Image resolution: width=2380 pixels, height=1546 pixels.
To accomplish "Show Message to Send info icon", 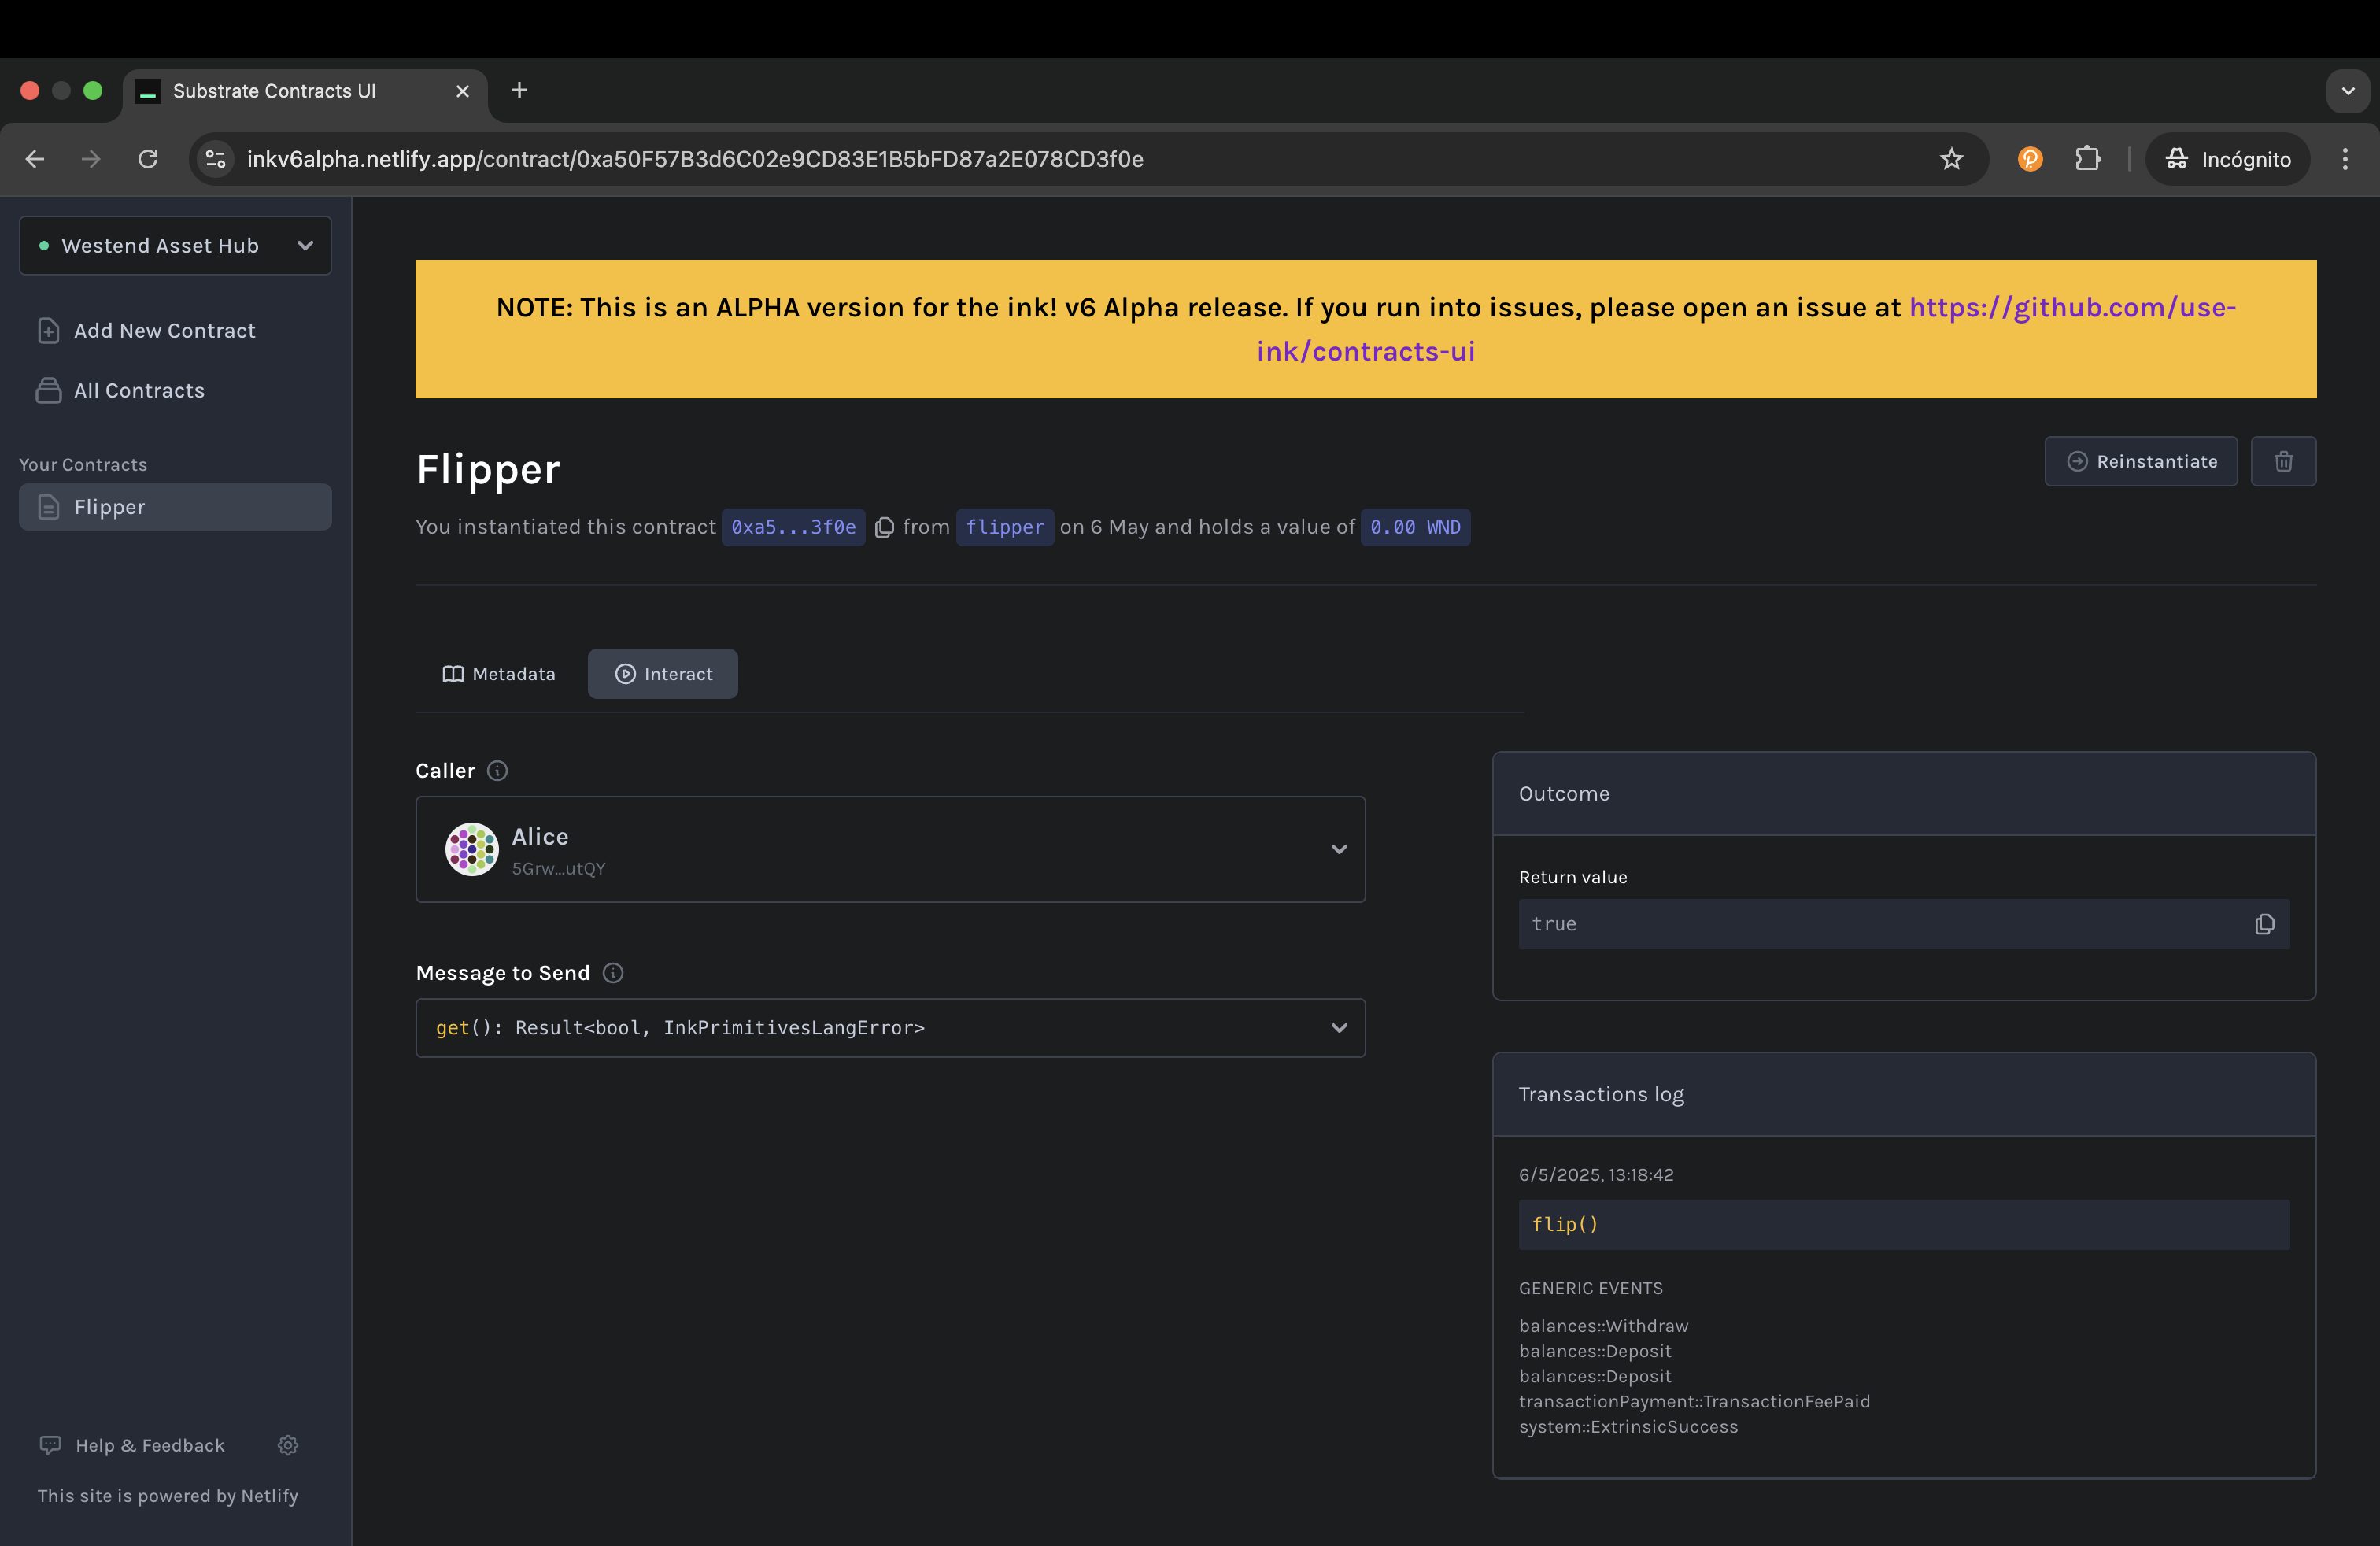I will (613, 973).
